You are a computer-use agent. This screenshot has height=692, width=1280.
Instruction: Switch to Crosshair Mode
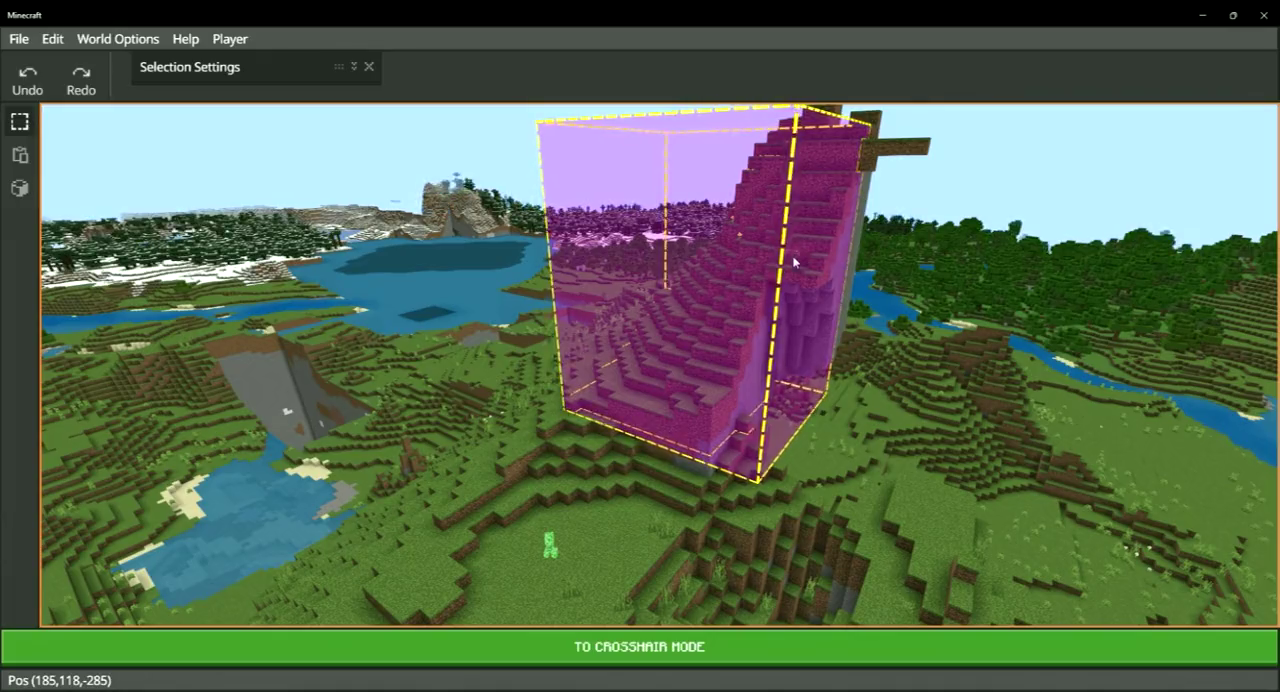pyautogui.click(x=640, y=647)
